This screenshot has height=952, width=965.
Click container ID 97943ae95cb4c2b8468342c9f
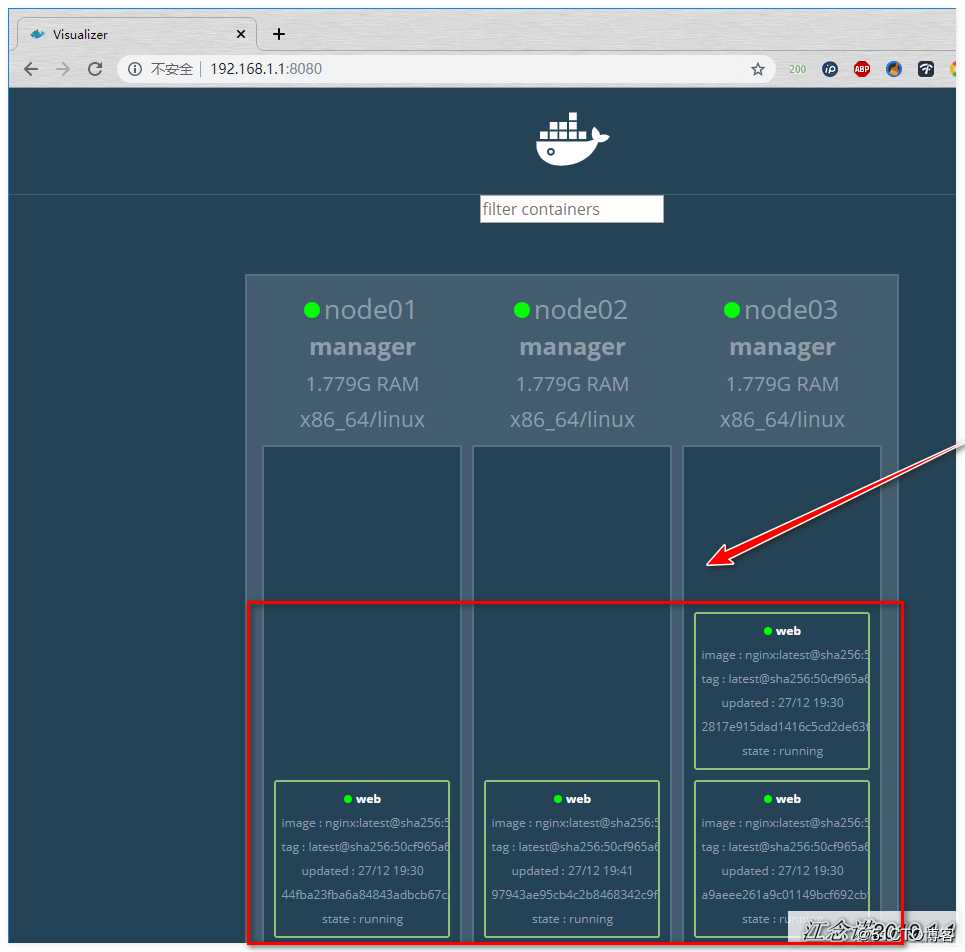574,895
